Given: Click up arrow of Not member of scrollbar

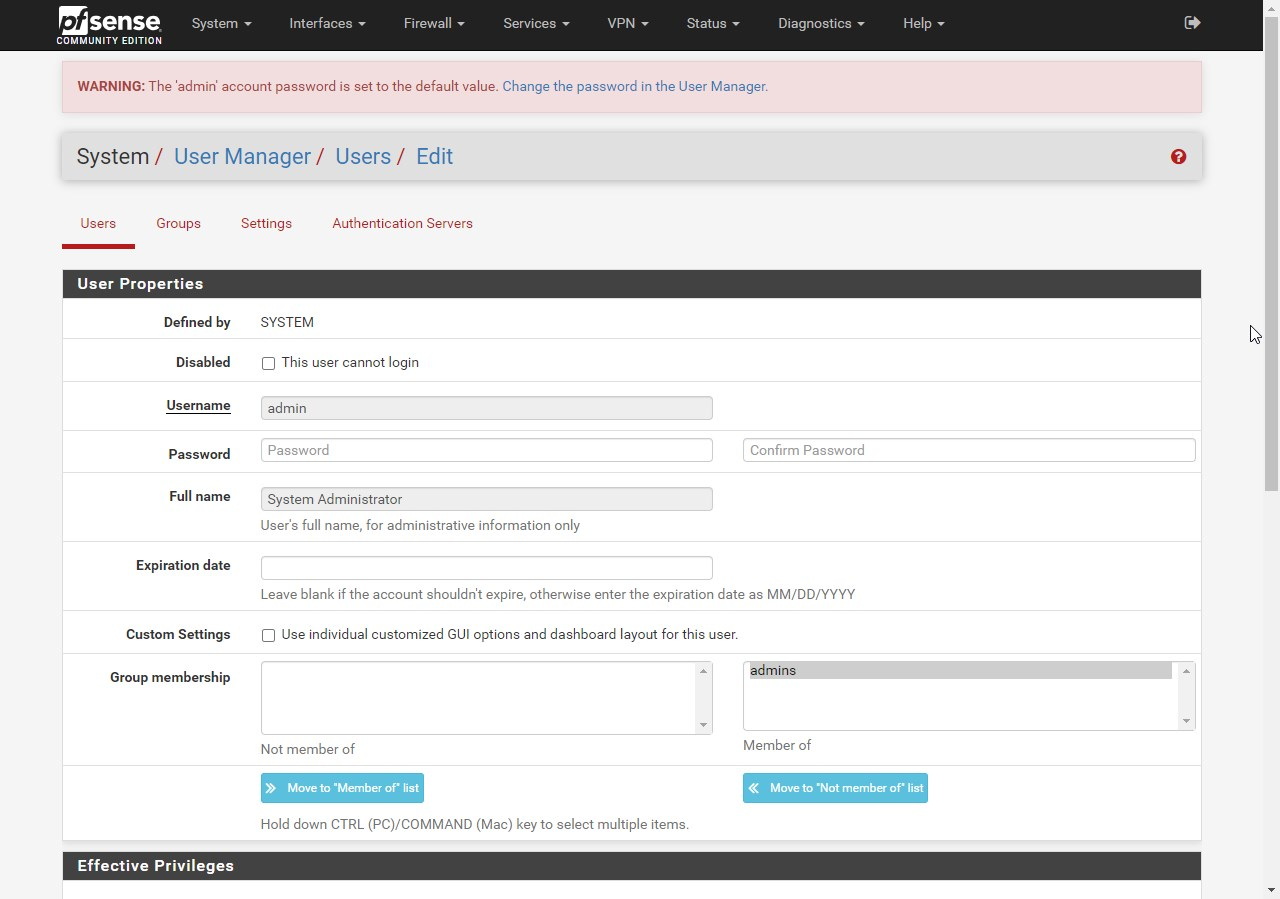Looking at the screenshot, I should [703, 671].
